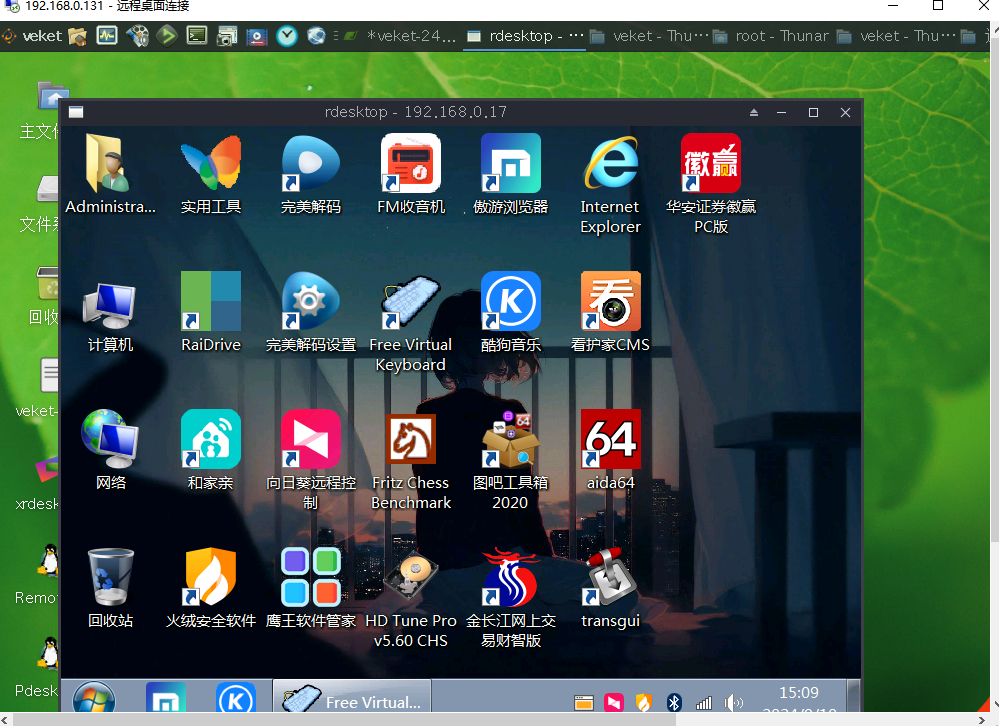Open the rdesktop window menu icon
Screen dimensions: 999x726
pyautogui.click(x=76, y=112)
